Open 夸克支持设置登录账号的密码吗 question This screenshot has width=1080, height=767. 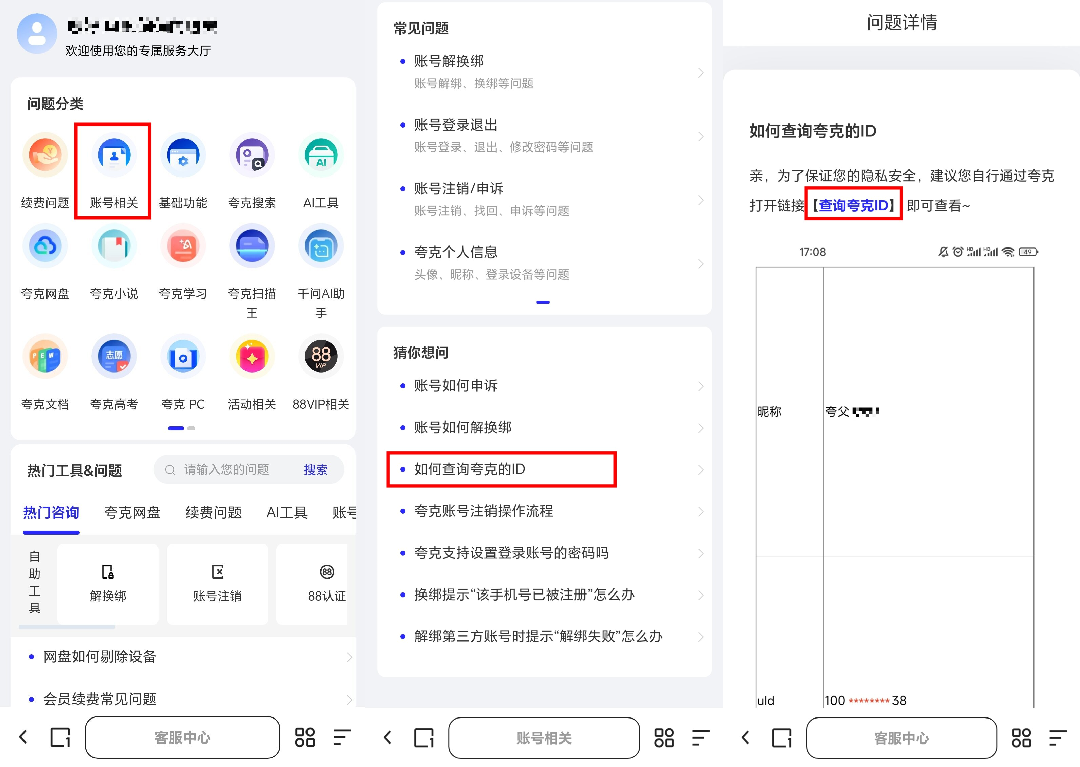[x=511, y=553]
